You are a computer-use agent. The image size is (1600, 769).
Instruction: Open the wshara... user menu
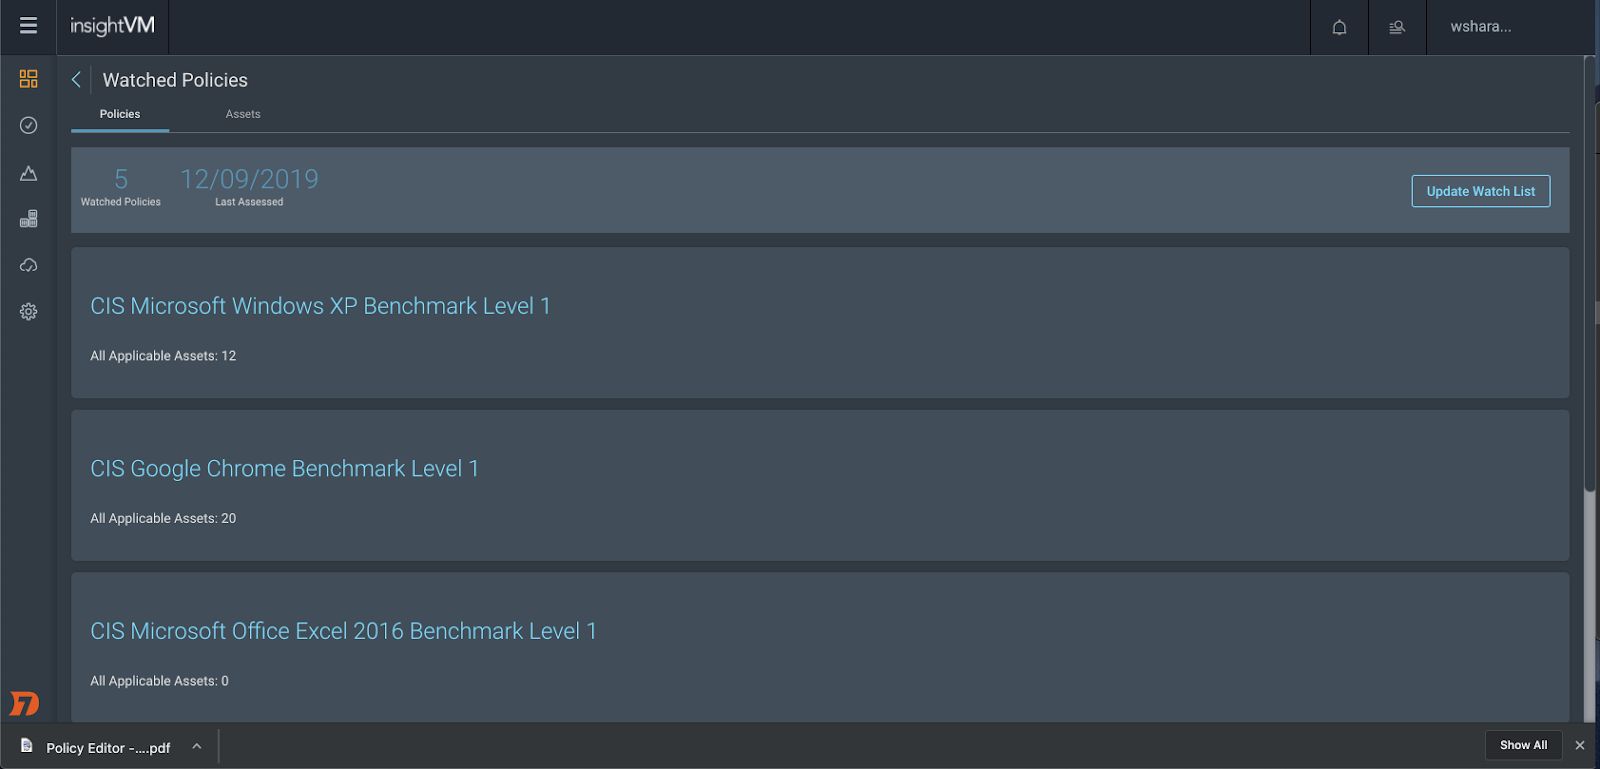[1481, 27]
